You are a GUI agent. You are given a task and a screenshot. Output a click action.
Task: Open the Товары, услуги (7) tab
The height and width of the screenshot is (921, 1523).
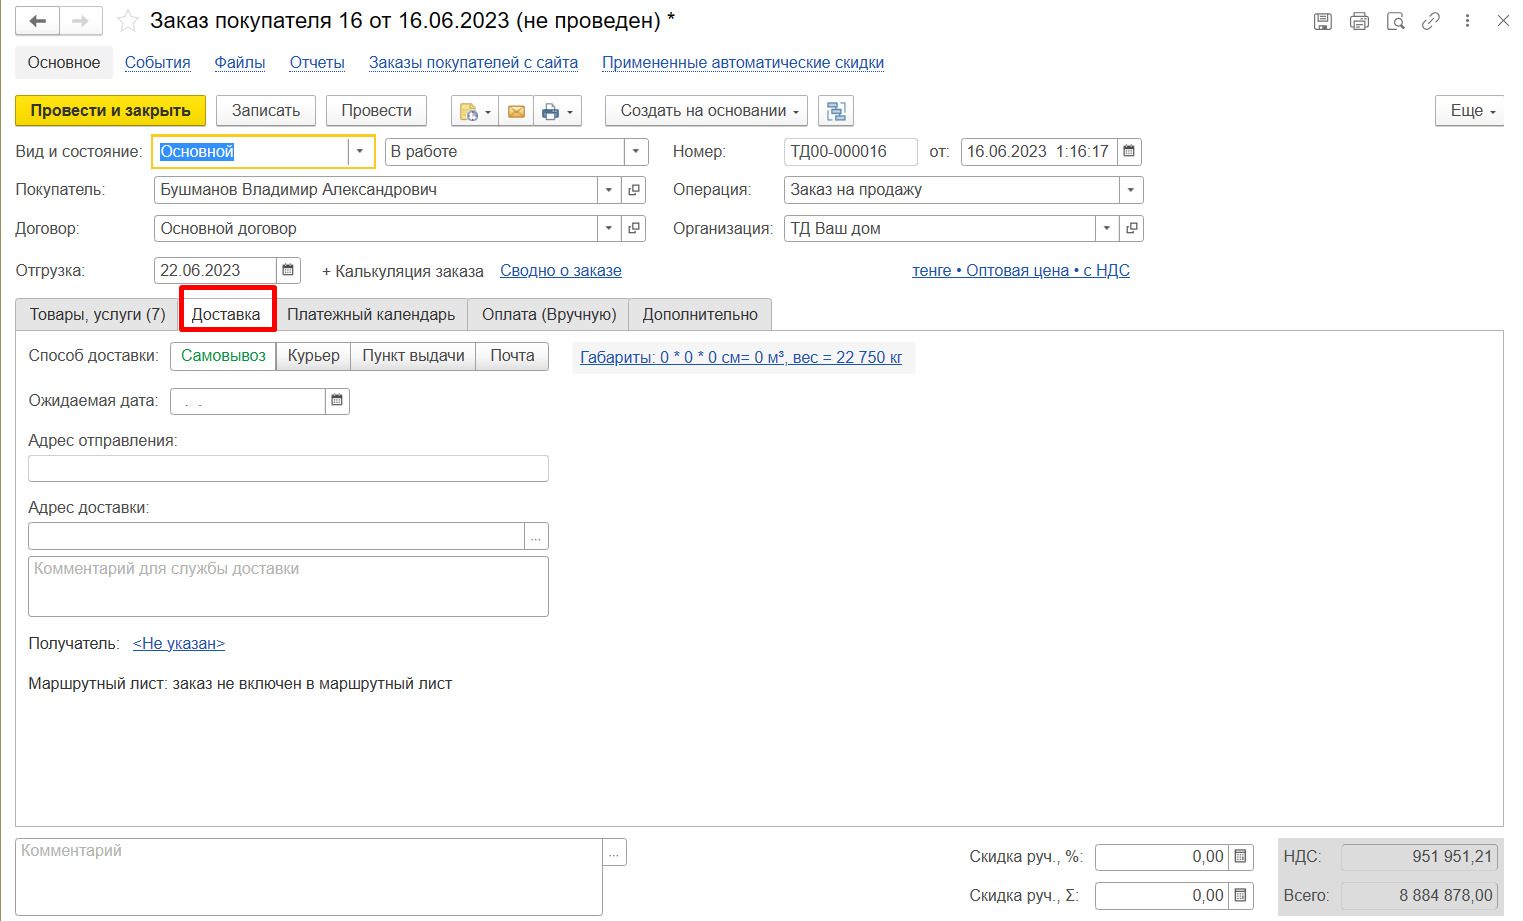point(97,315)
